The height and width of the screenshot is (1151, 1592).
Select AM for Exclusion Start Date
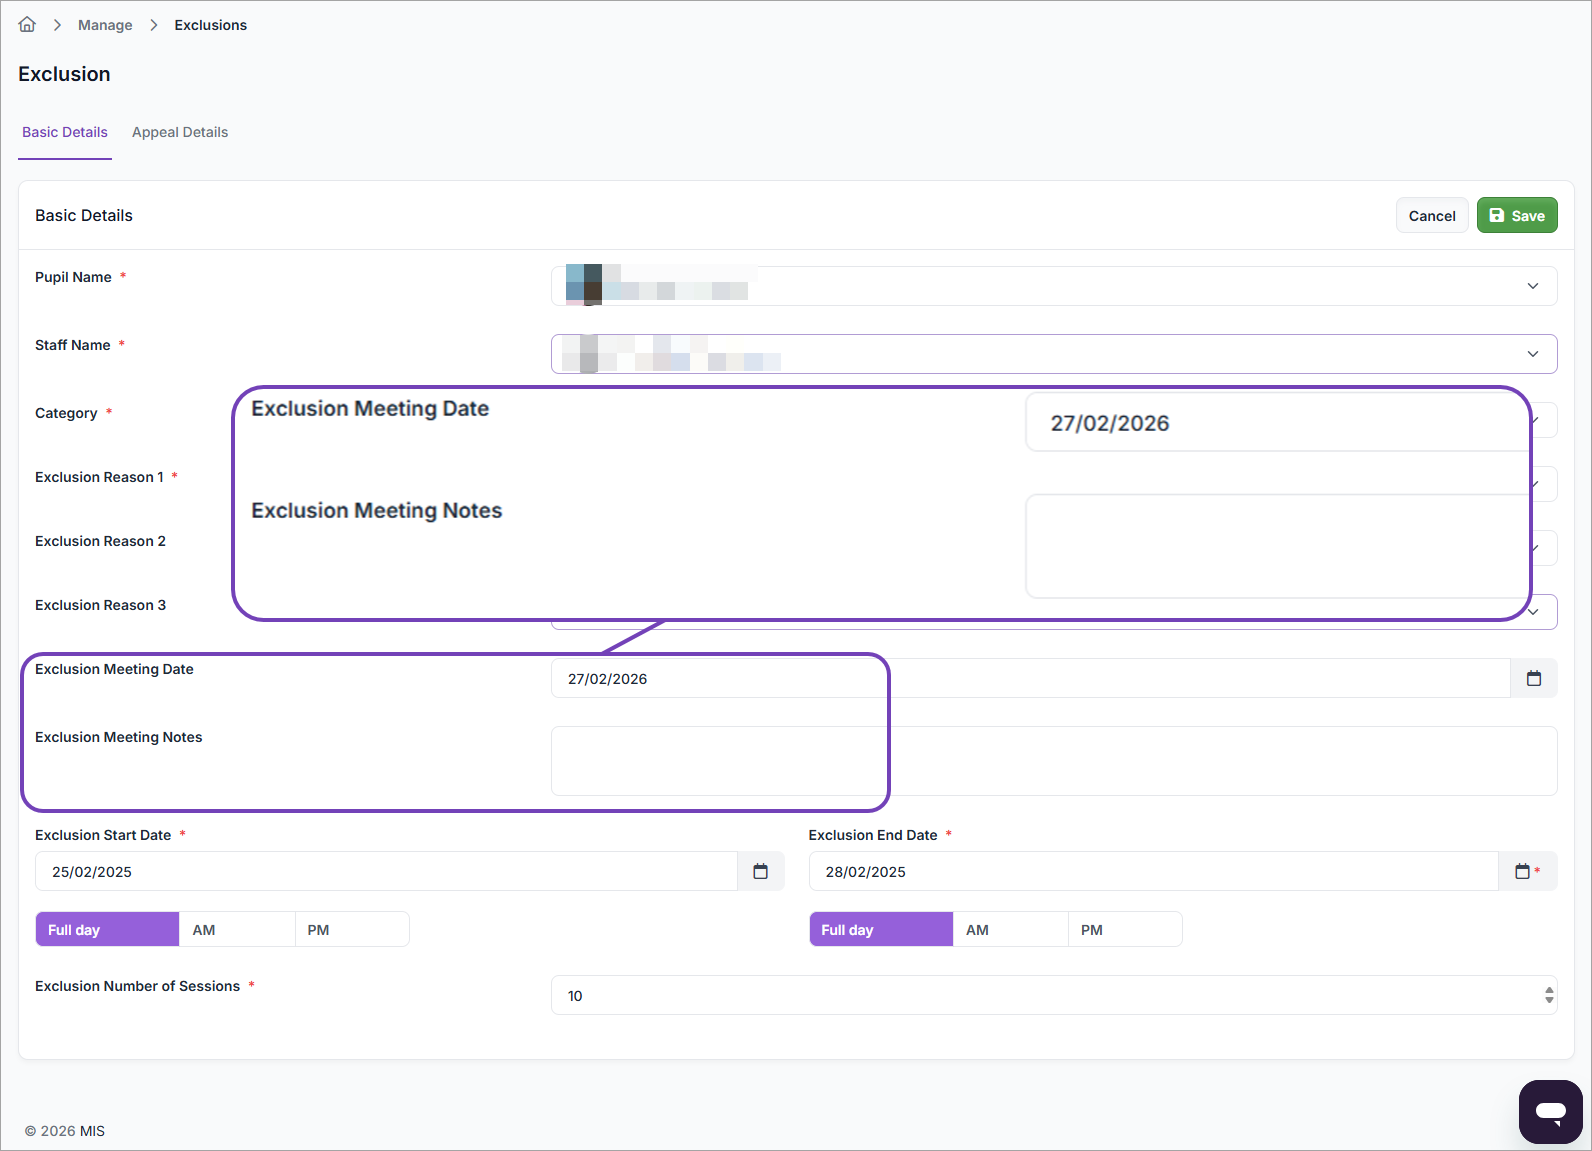click(237, 930)
